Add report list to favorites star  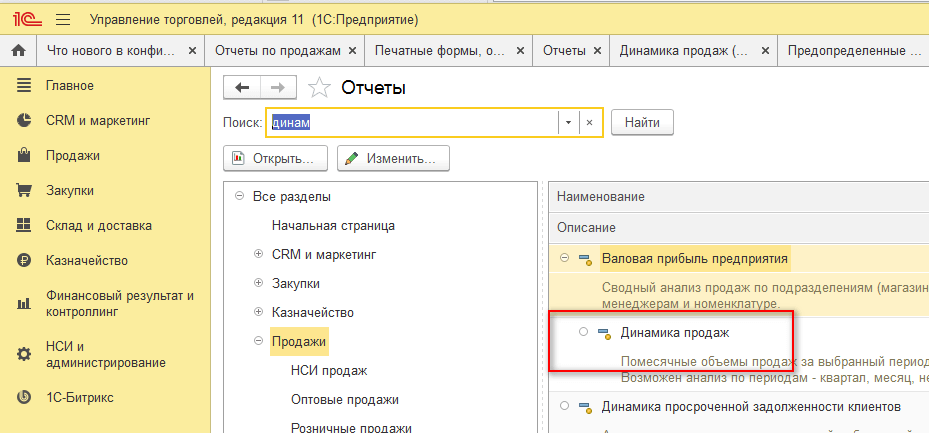tap(319, 88)
